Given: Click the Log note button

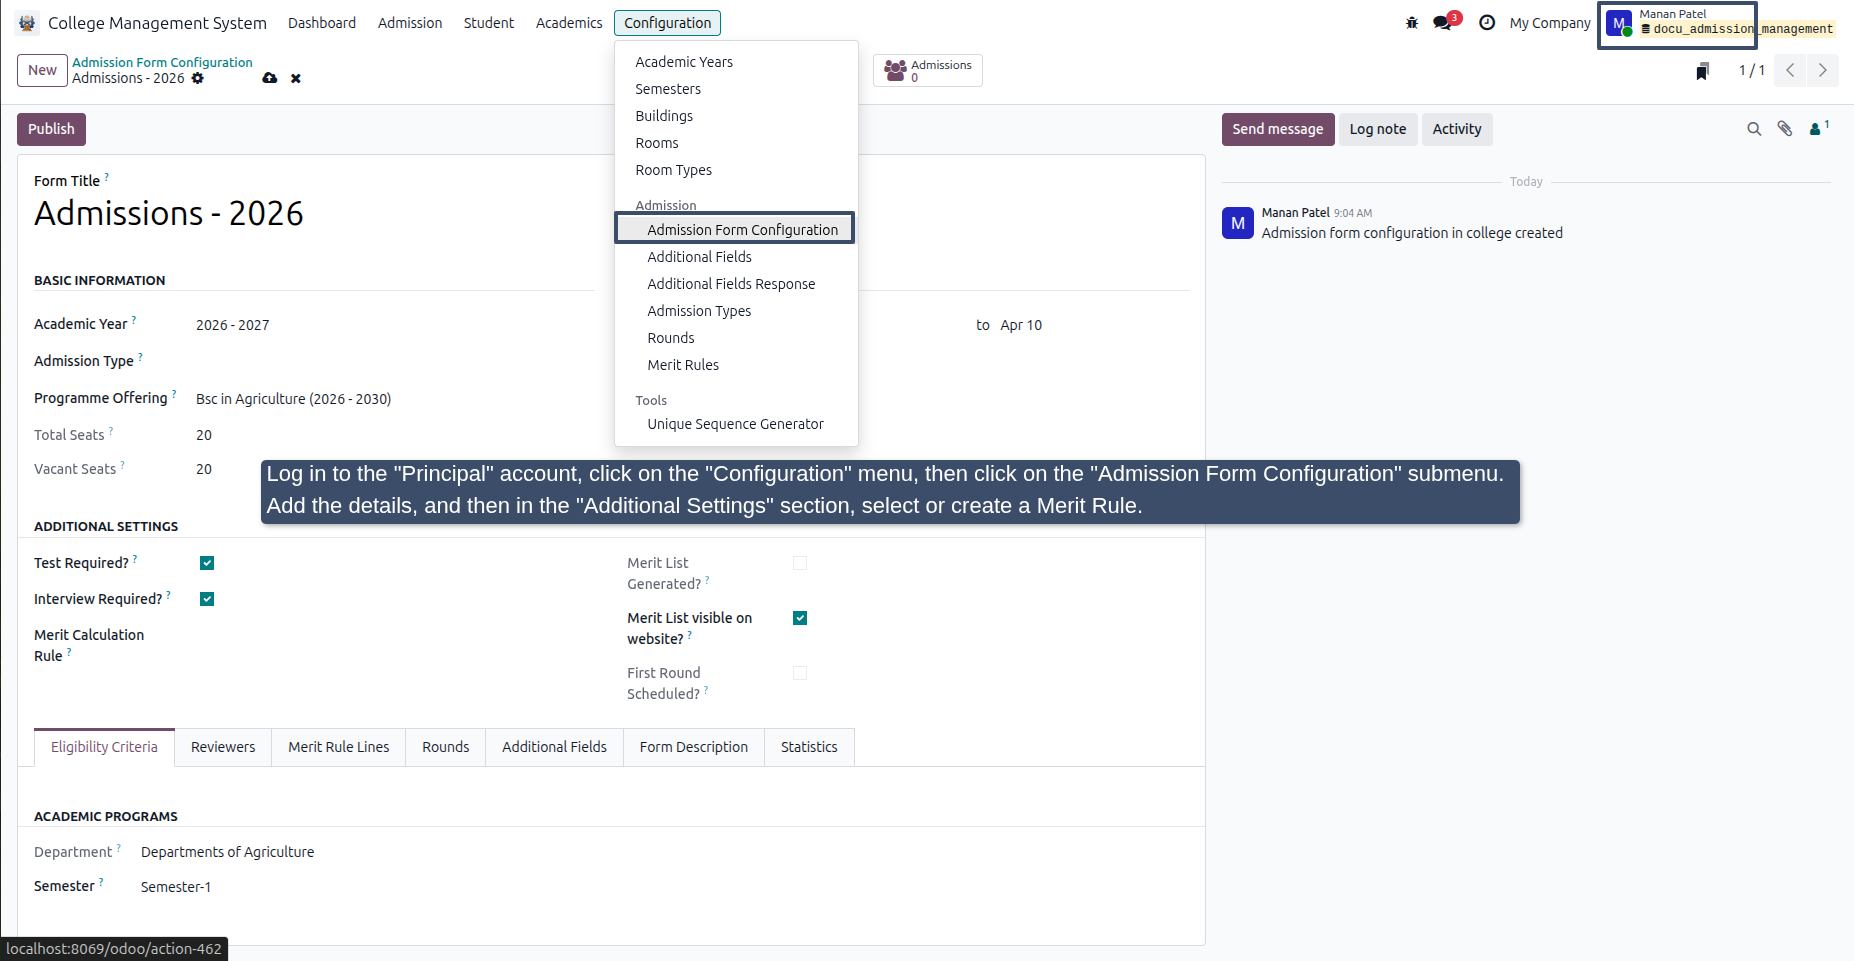Looking at the screenshot, I should click(1377, 129).
